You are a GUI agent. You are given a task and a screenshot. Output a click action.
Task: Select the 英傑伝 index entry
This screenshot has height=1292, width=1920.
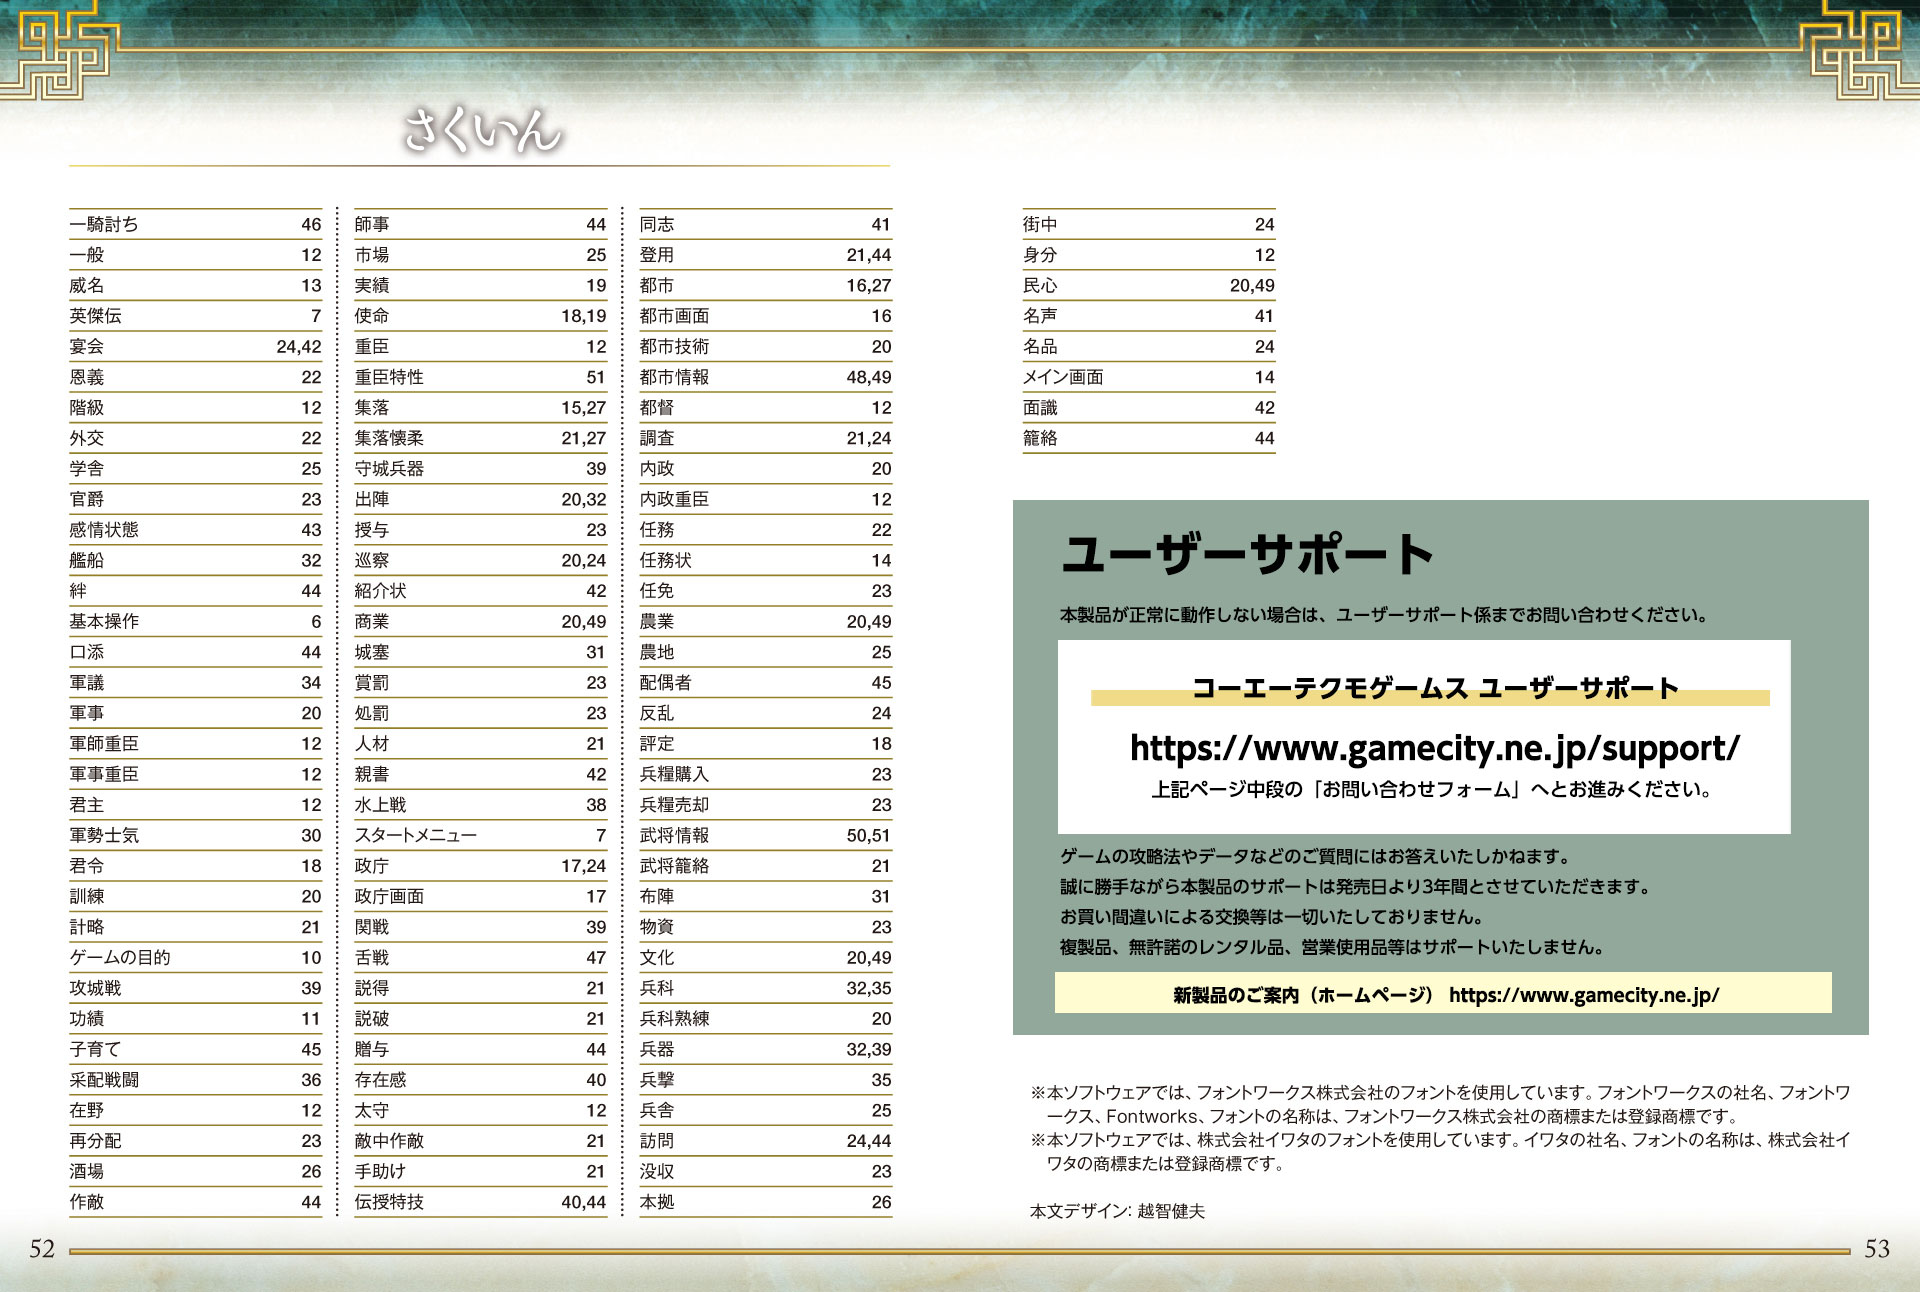pos(95,316)
